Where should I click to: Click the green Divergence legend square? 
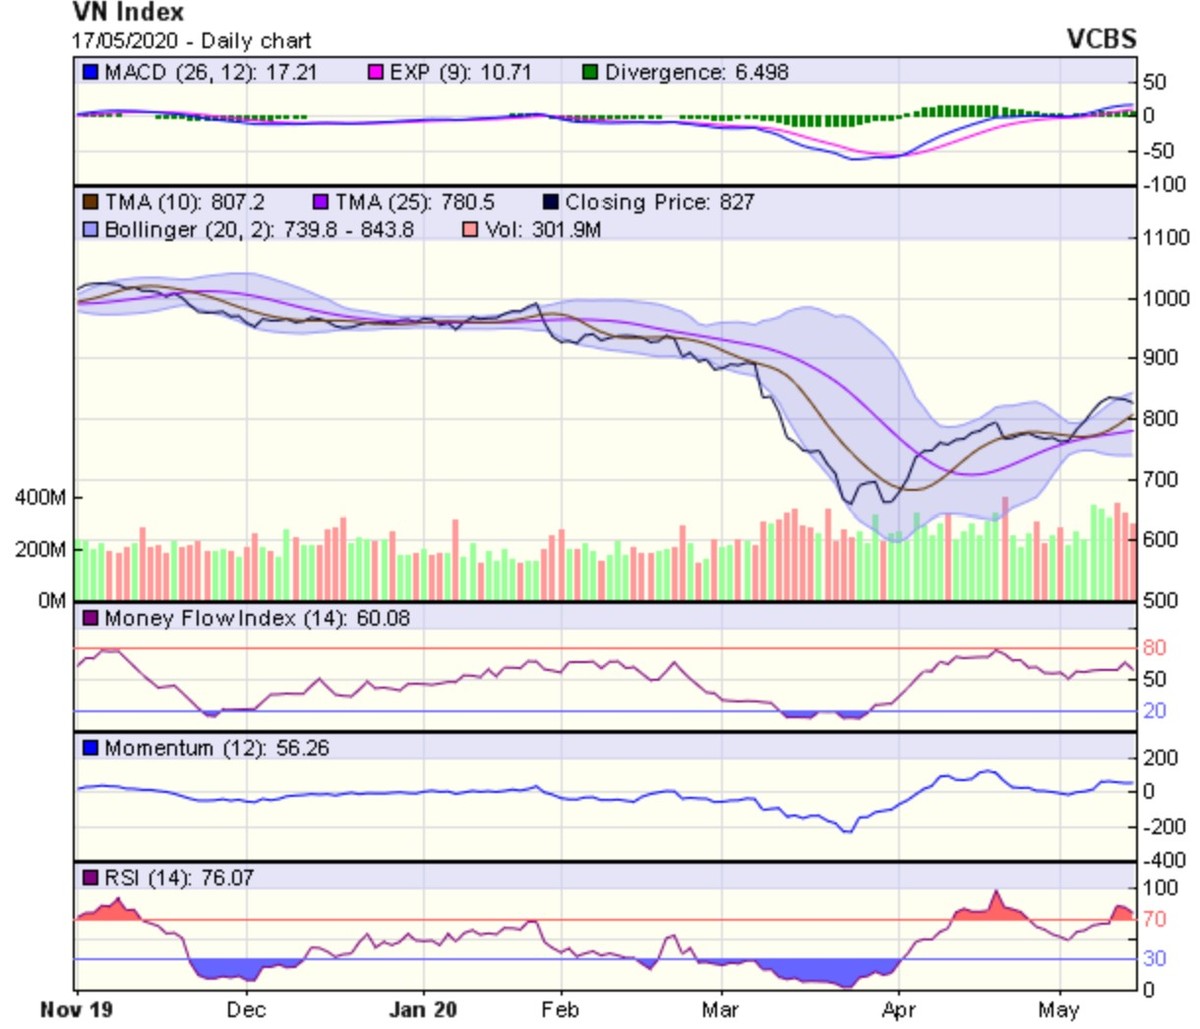point(590,73)
